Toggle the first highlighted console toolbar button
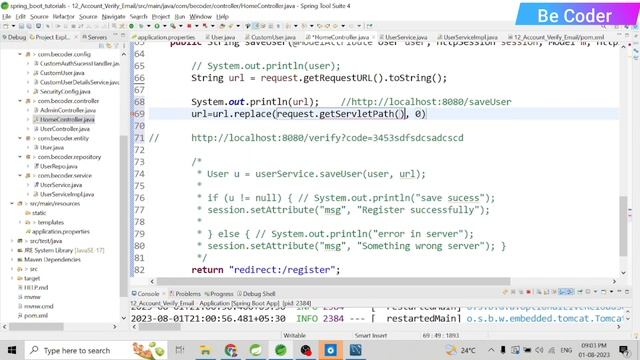Screen dimensions: 640x360 pyautogui.click(x=562, y=292)
